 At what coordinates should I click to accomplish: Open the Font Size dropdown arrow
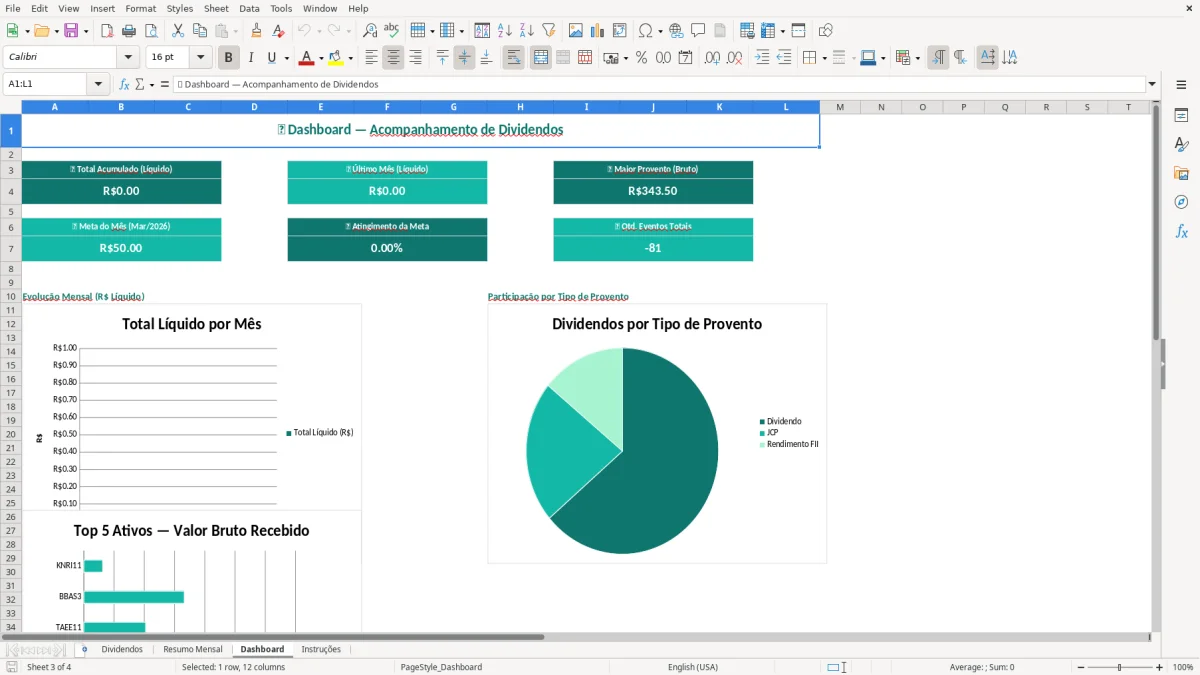201,58
